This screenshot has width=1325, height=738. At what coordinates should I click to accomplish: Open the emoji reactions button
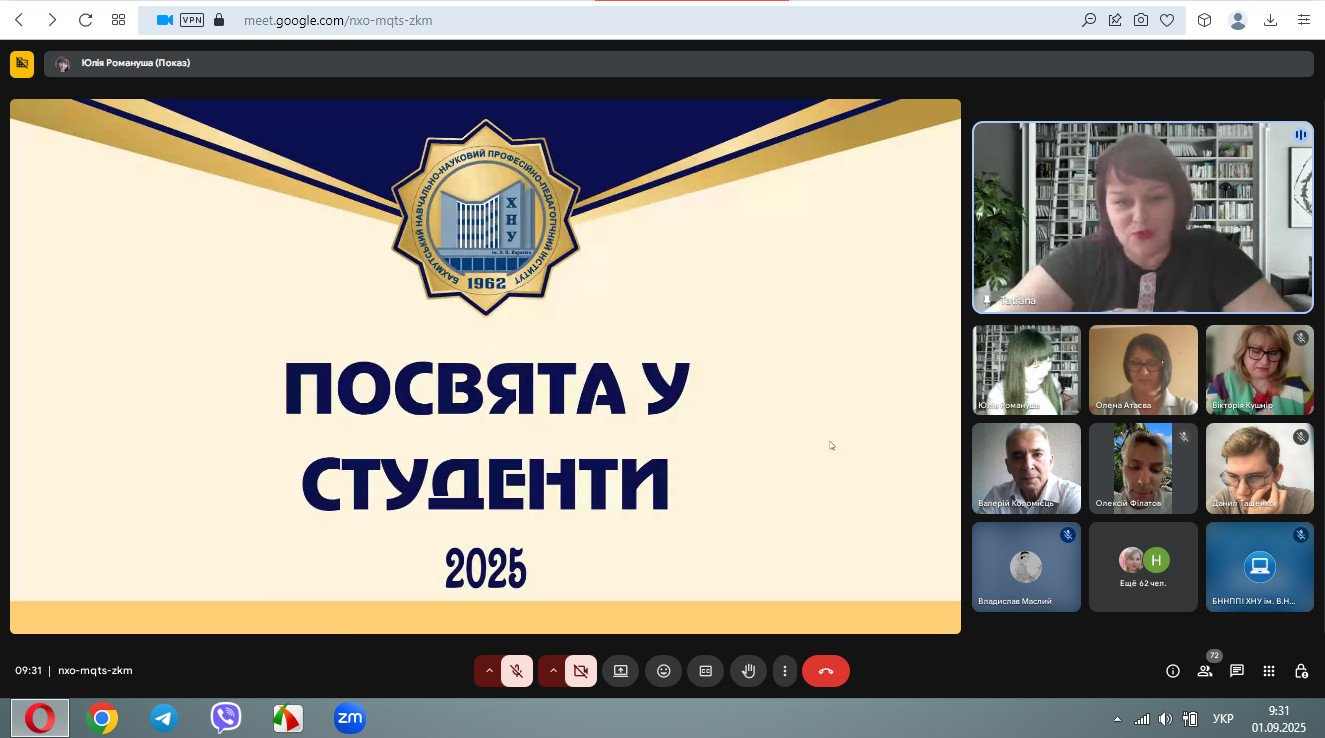coord(663,671)
